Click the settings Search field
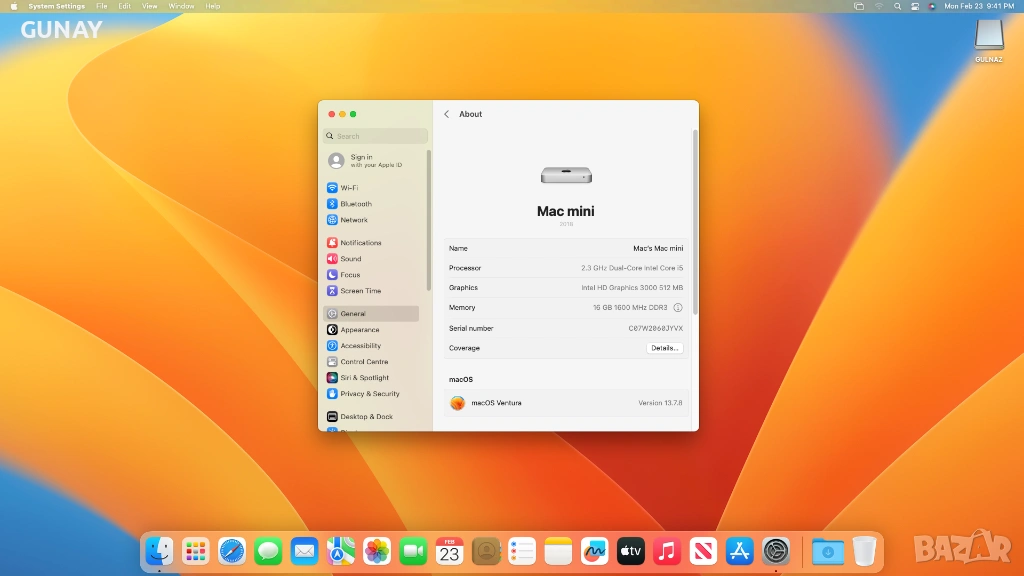 [376, 136]
